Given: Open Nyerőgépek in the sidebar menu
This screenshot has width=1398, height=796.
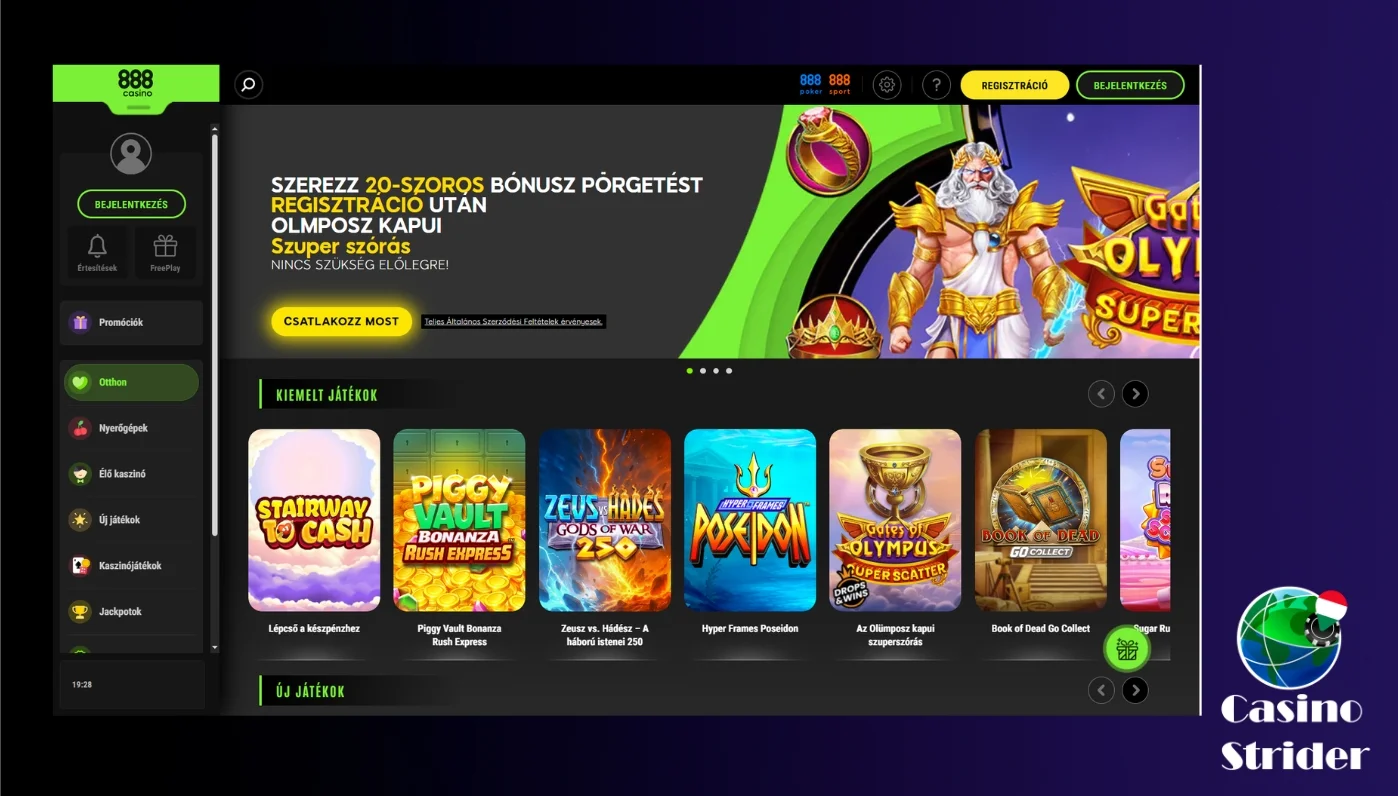Looking at the screenshot, I should (131, 428).
